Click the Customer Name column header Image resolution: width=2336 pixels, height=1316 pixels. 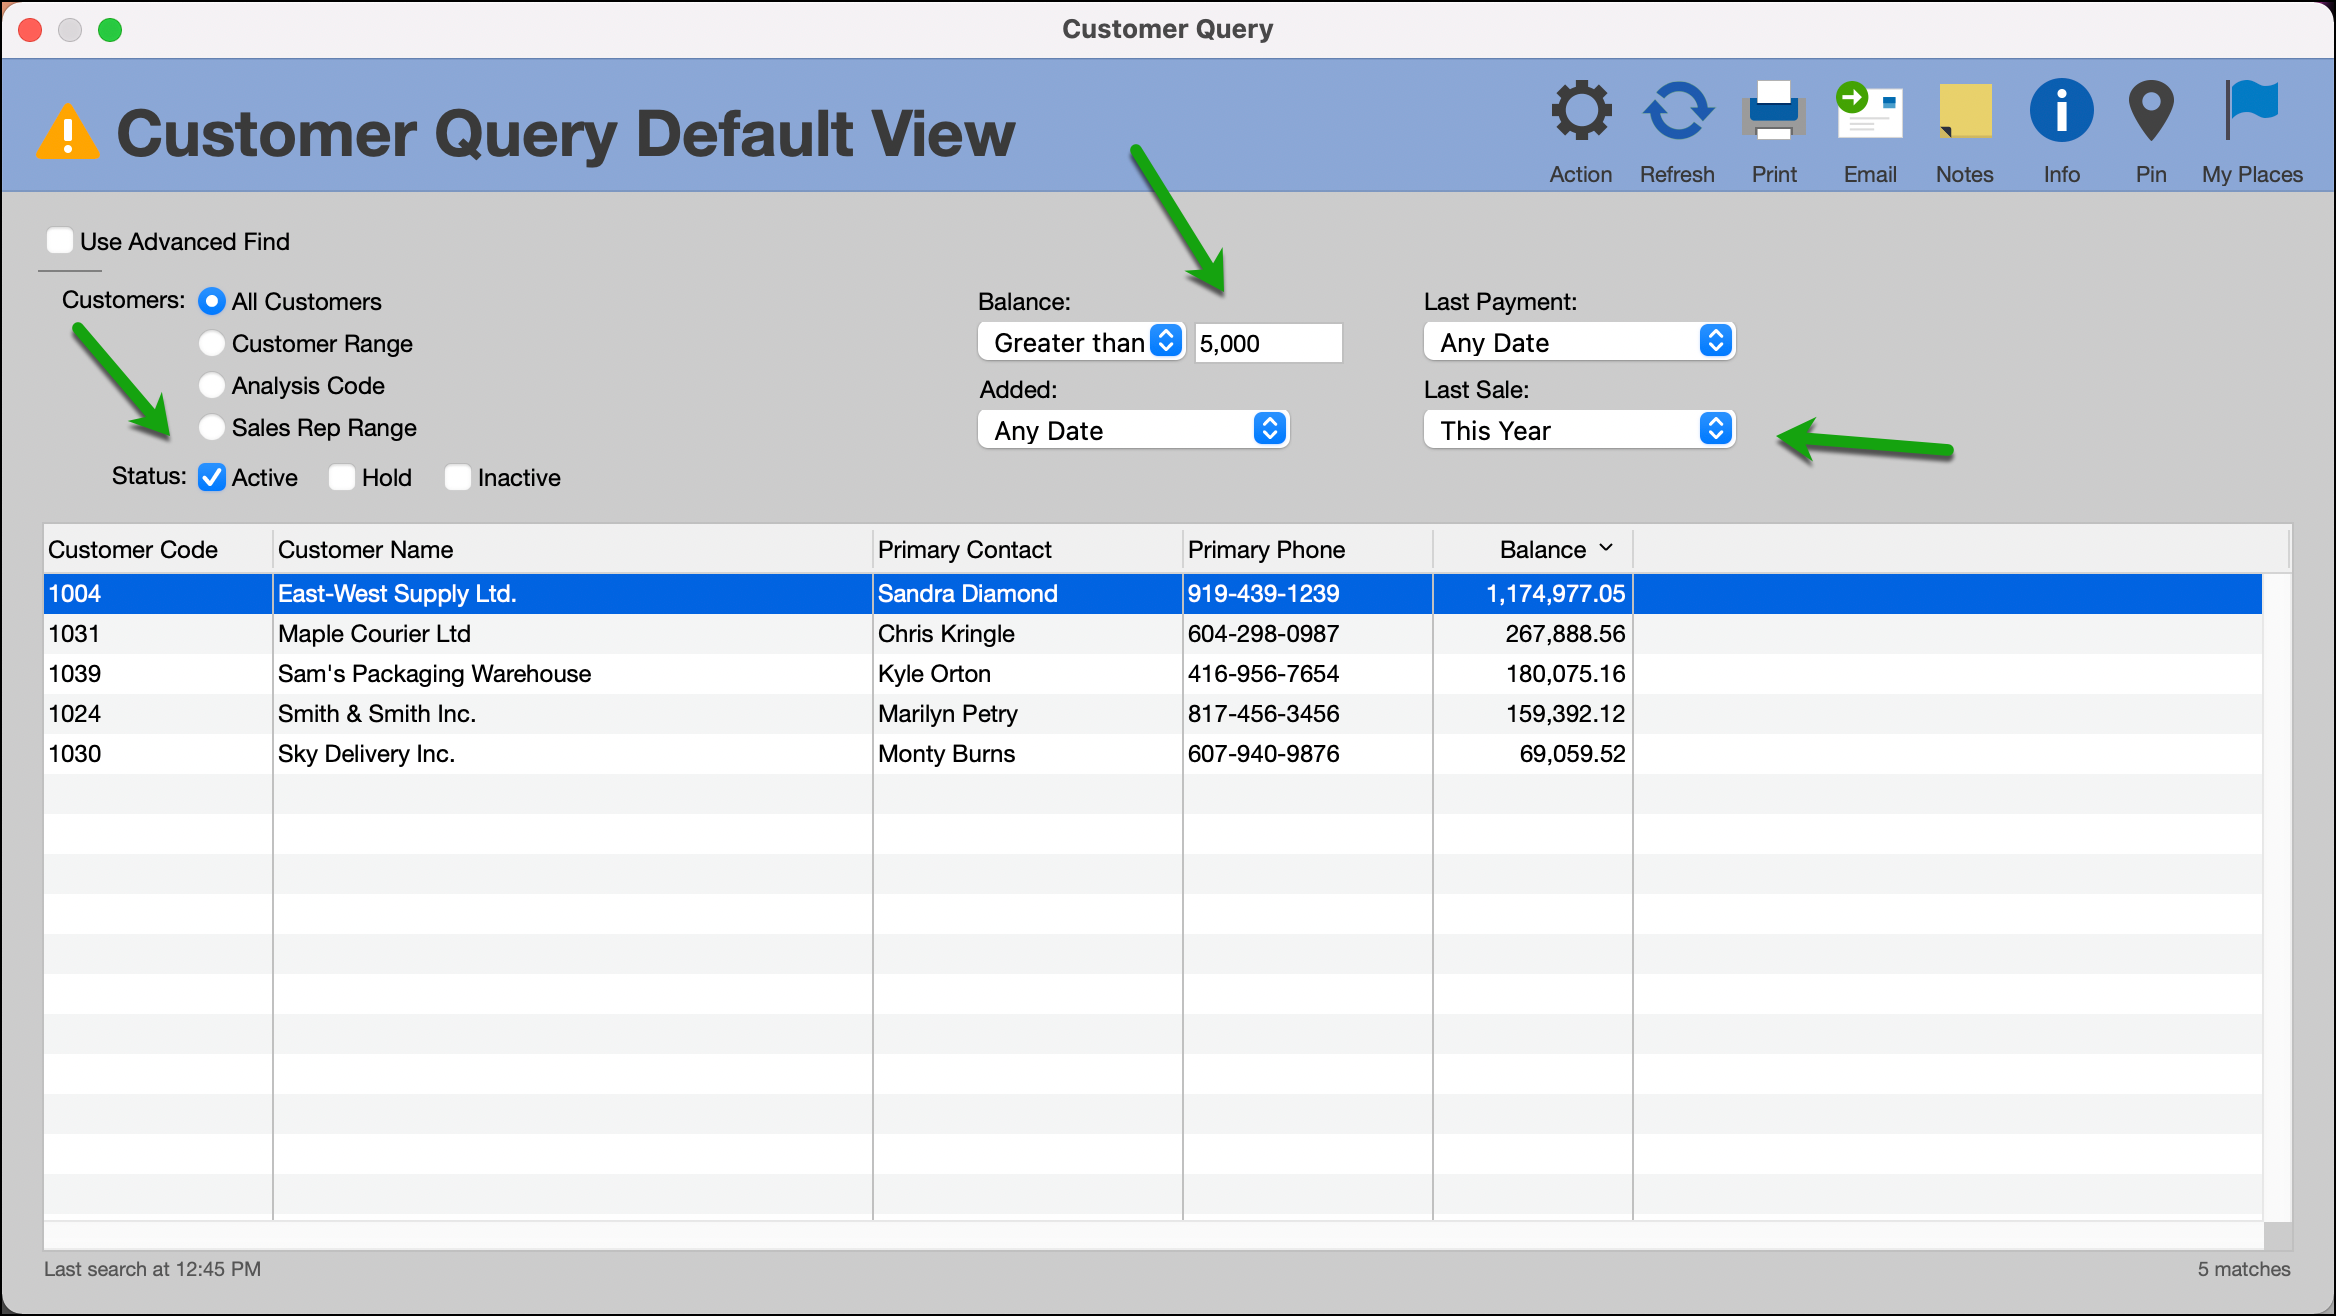click(365, 548)
